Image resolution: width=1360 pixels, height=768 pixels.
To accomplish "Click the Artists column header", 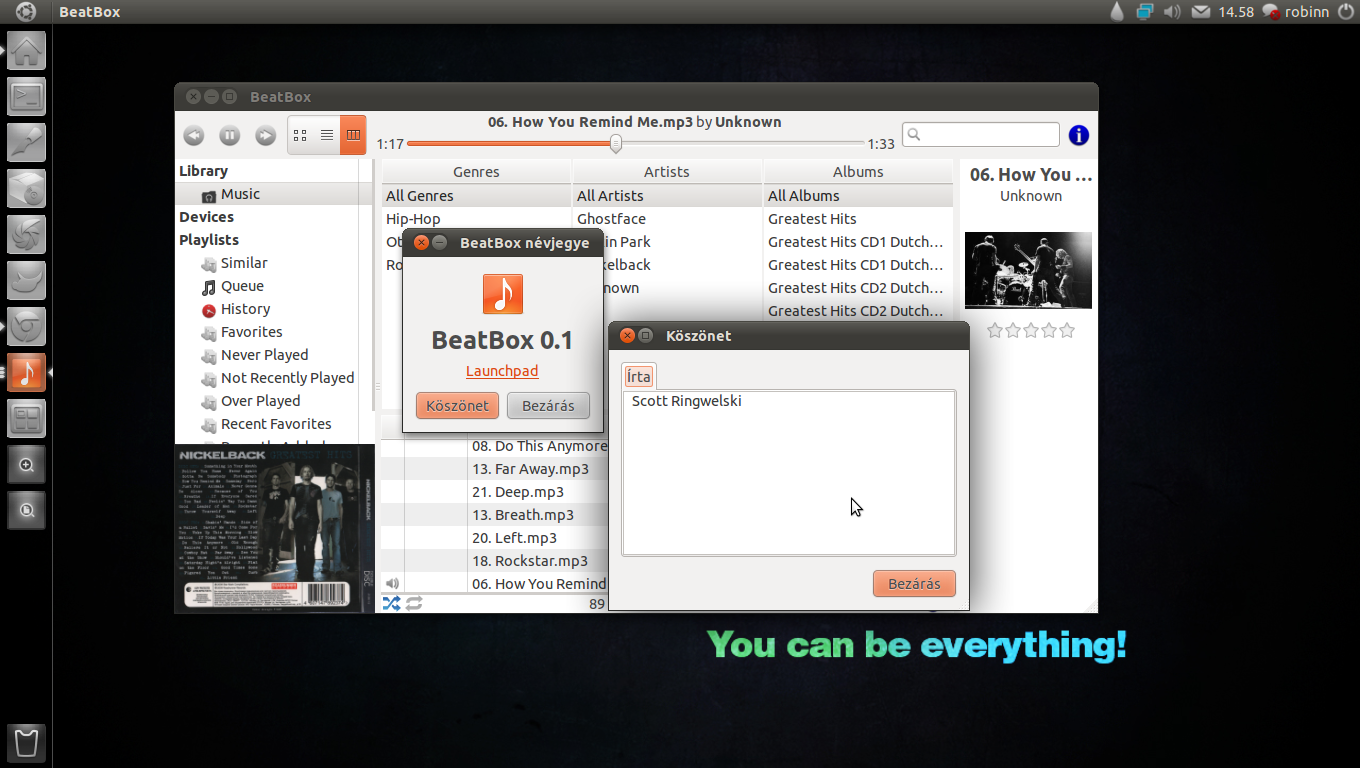I will click(x=667, y=172).
